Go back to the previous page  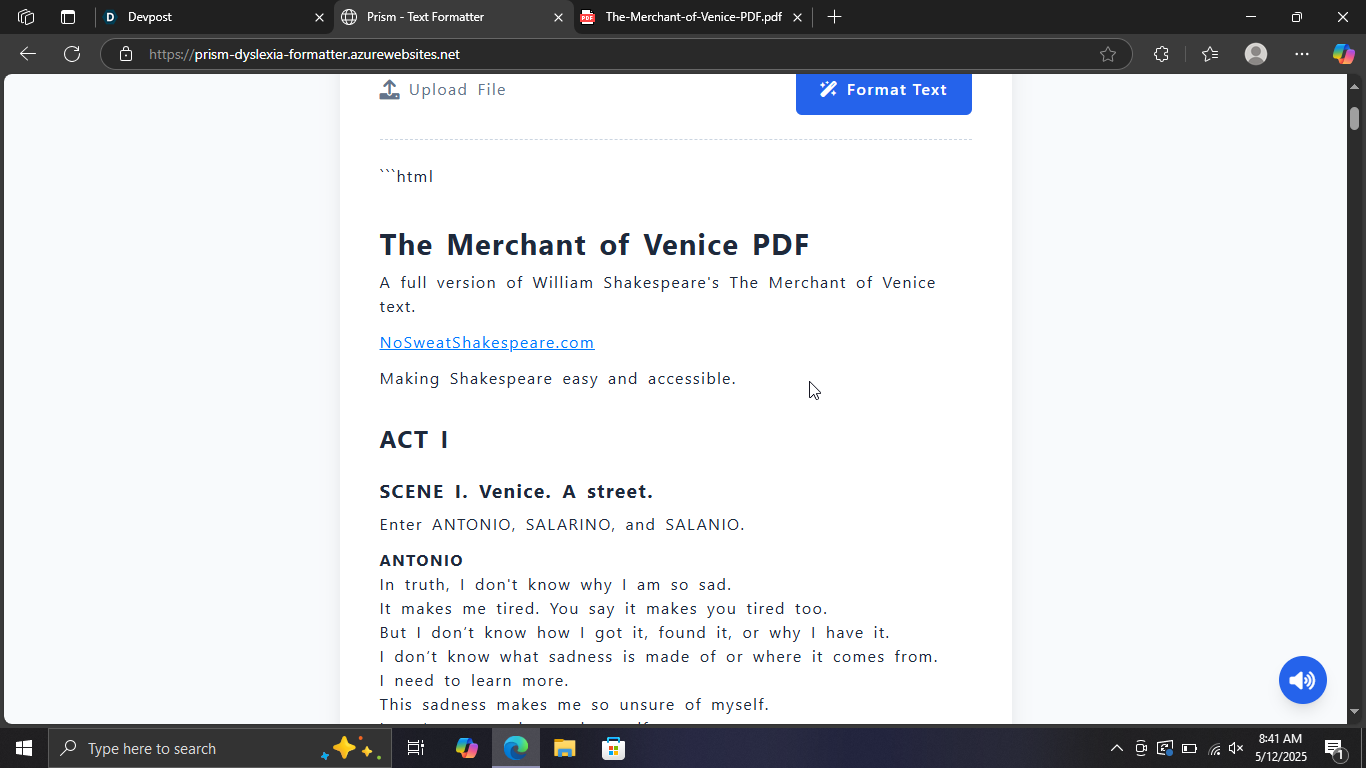(x=28, y=54)
